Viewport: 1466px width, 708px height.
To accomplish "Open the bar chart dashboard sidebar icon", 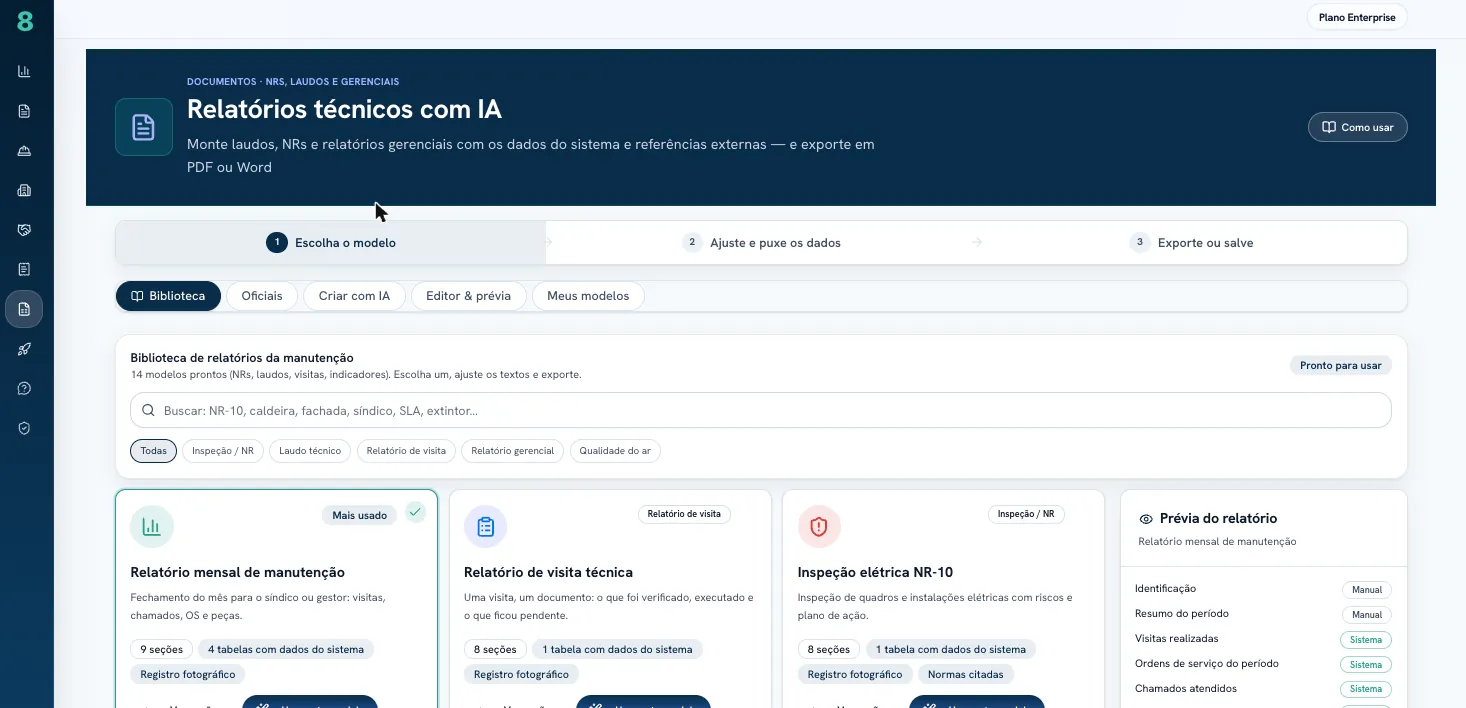I will 24,71.
